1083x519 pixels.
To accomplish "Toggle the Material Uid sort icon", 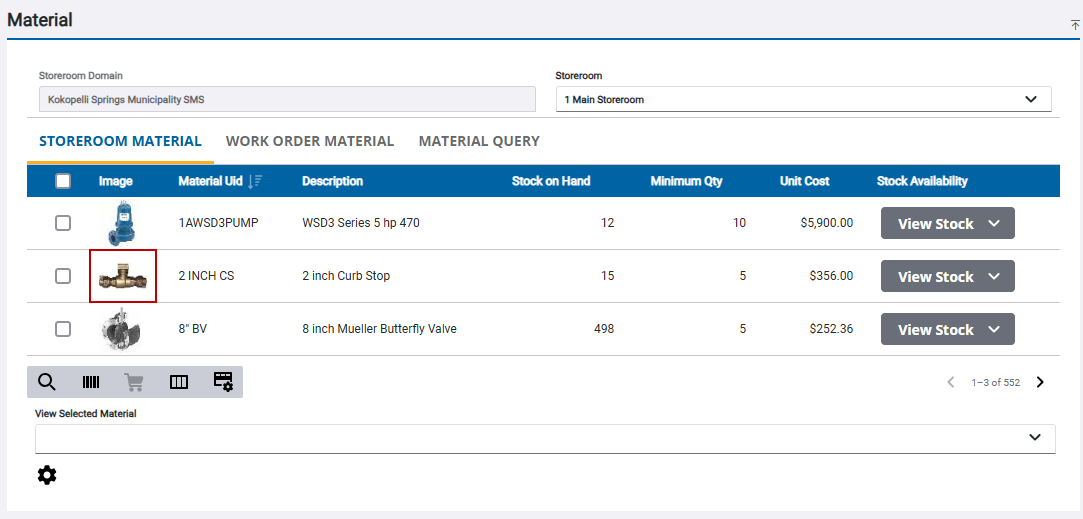I will 257,181.
